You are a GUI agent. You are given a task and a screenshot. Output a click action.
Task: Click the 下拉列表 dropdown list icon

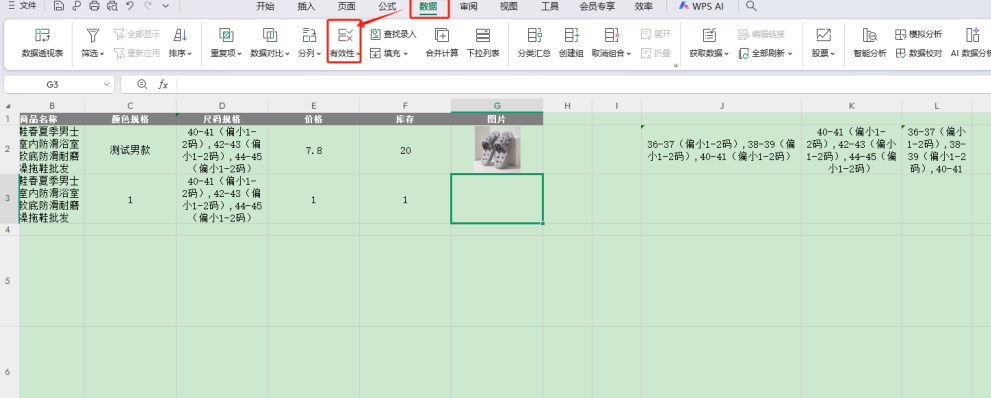pos(483,35)
